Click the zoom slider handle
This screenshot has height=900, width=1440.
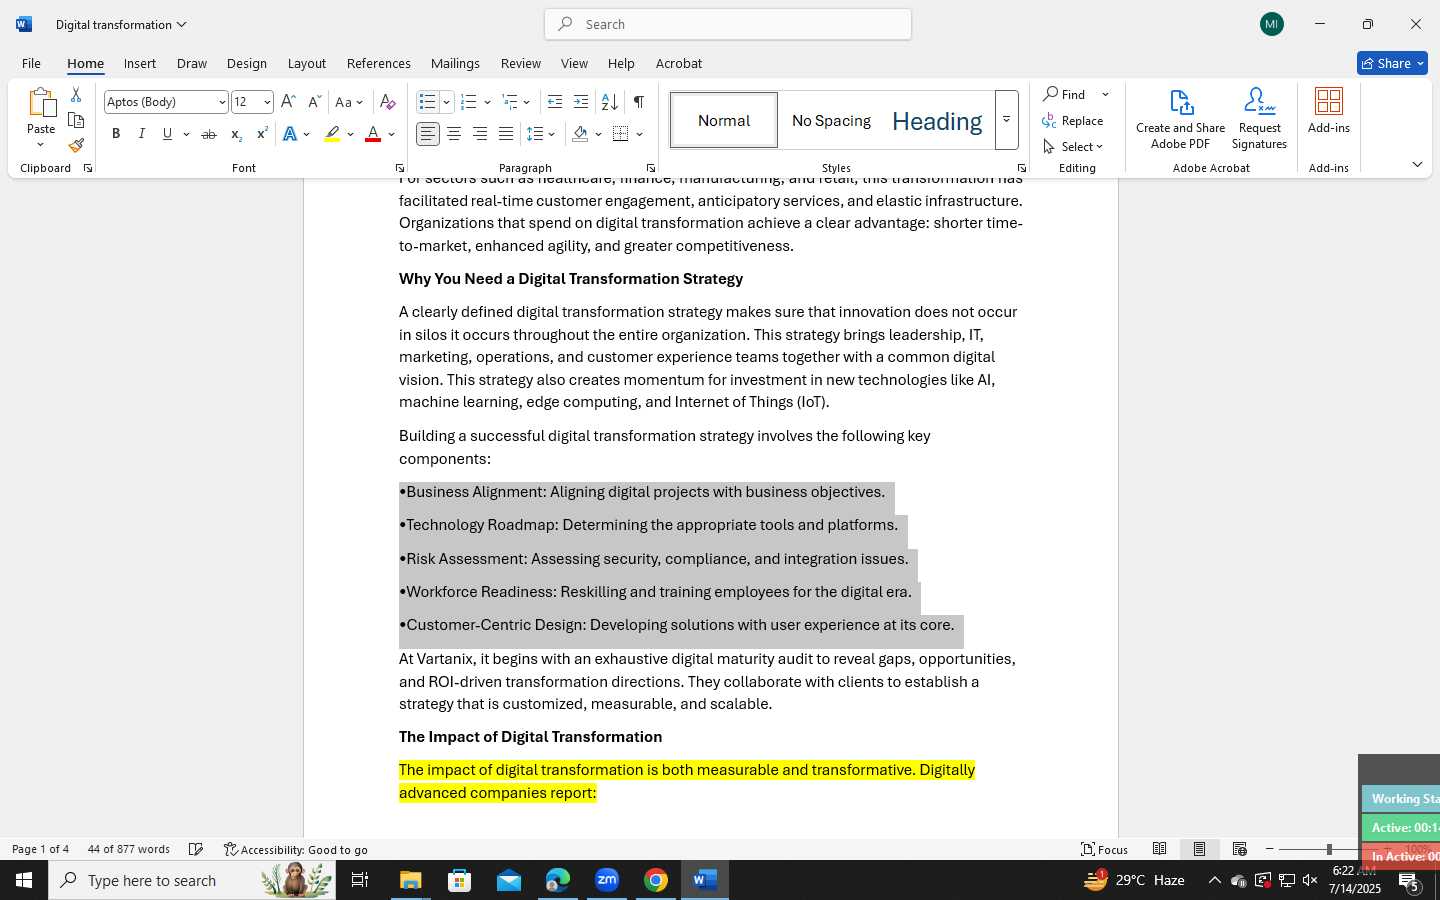click(1329, 849)
